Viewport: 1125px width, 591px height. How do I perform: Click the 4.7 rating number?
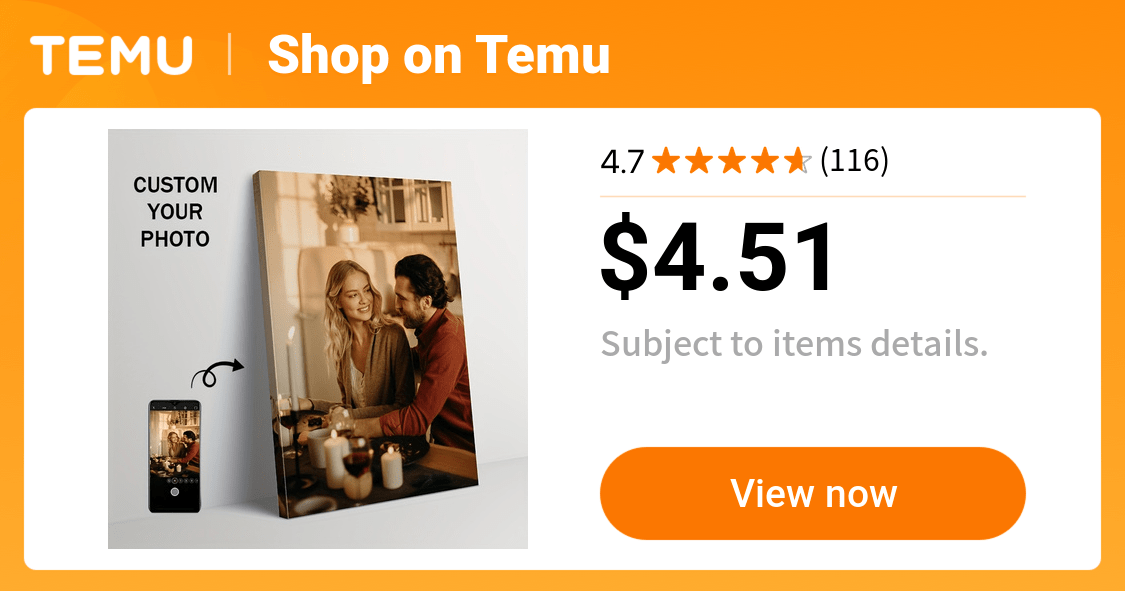[x=622, y=161]
